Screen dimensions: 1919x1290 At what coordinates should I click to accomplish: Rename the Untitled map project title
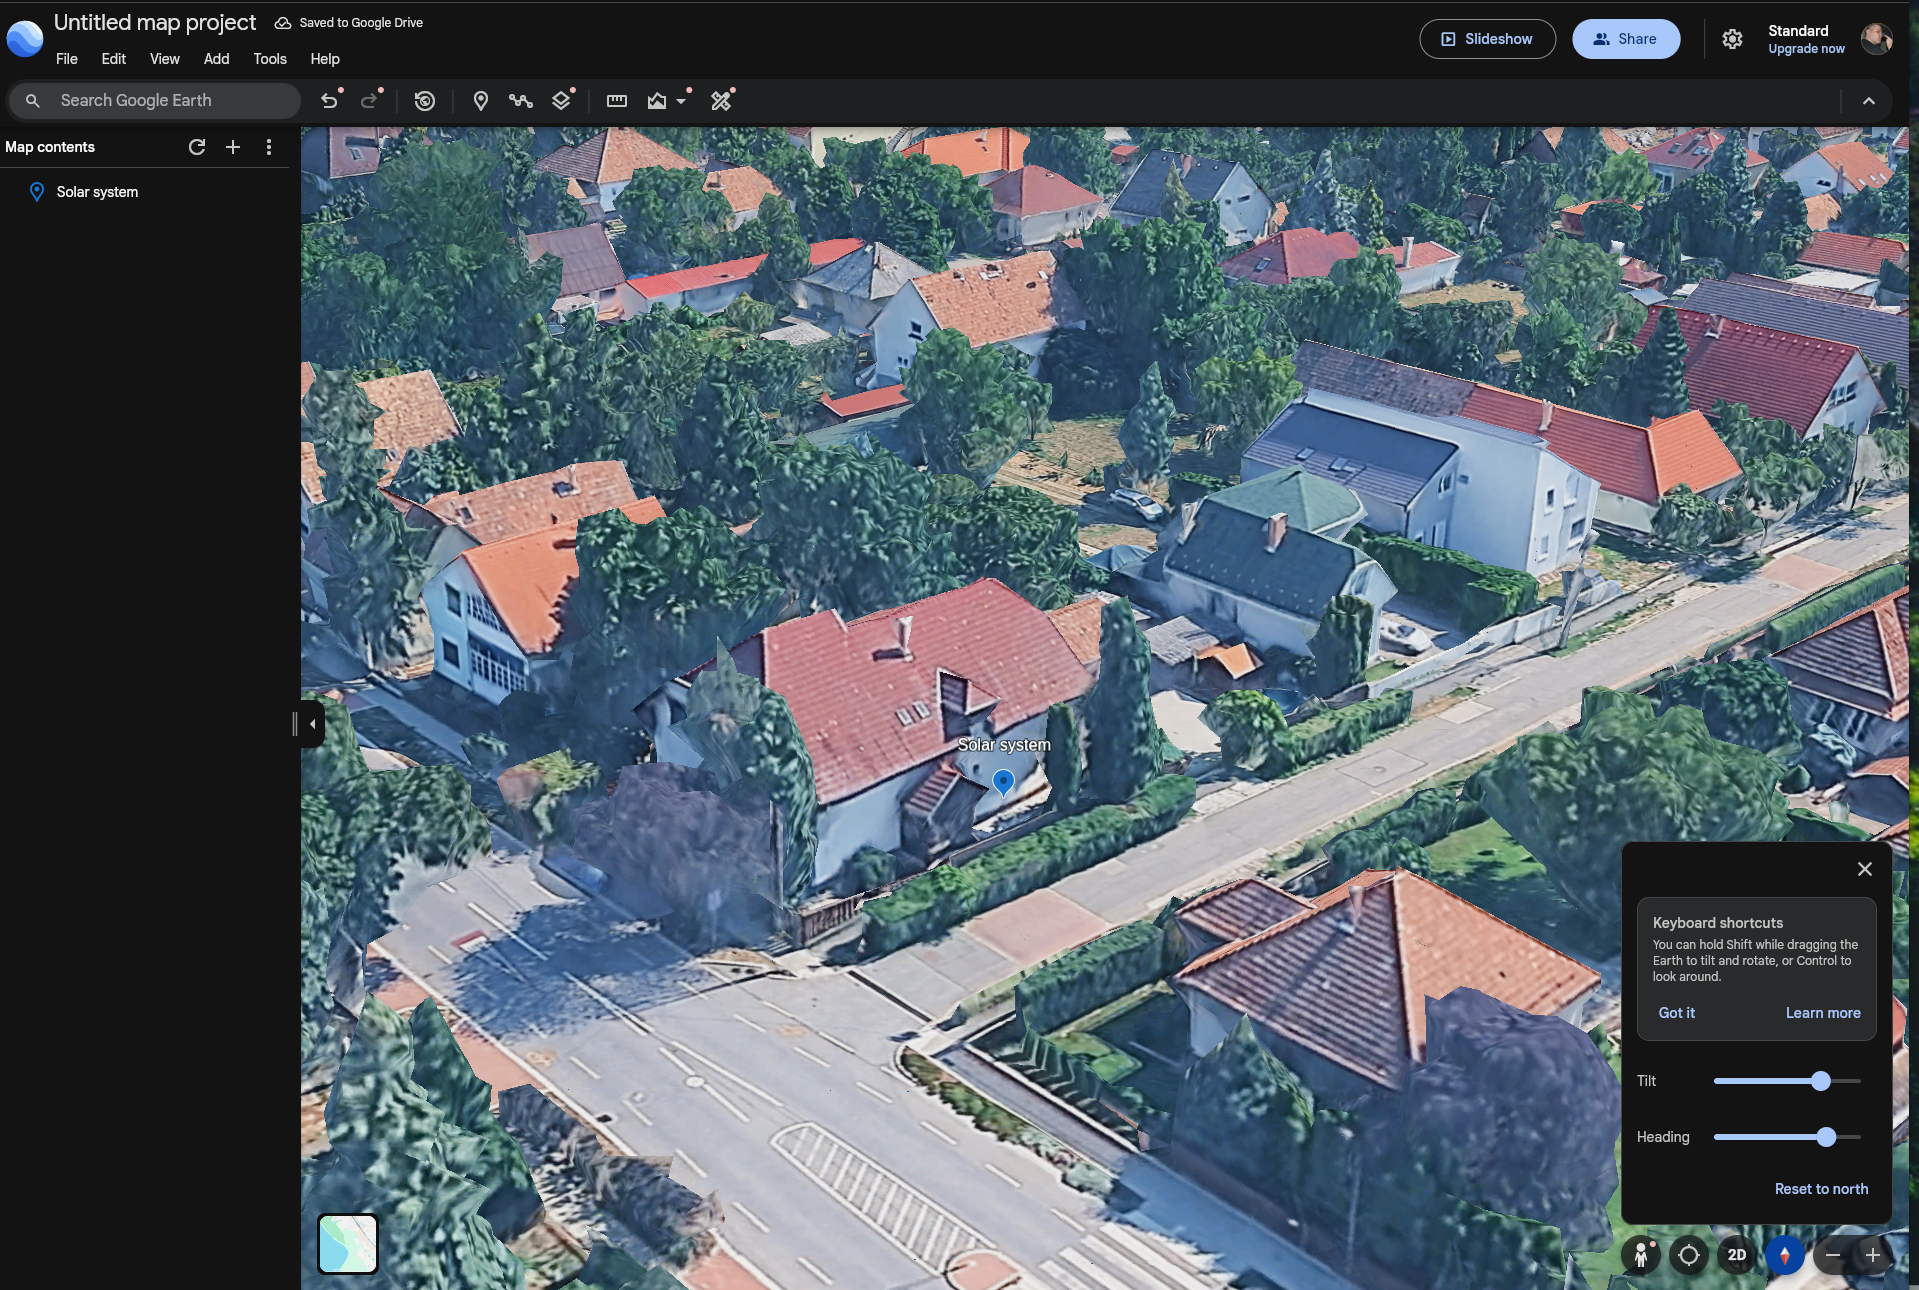tap(155, 22)
